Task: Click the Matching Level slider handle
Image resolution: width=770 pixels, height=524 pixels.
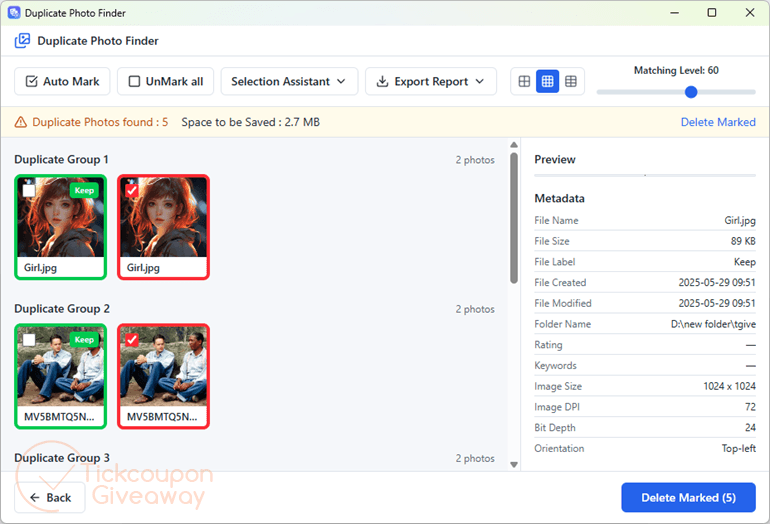Action: pos(691,92)
